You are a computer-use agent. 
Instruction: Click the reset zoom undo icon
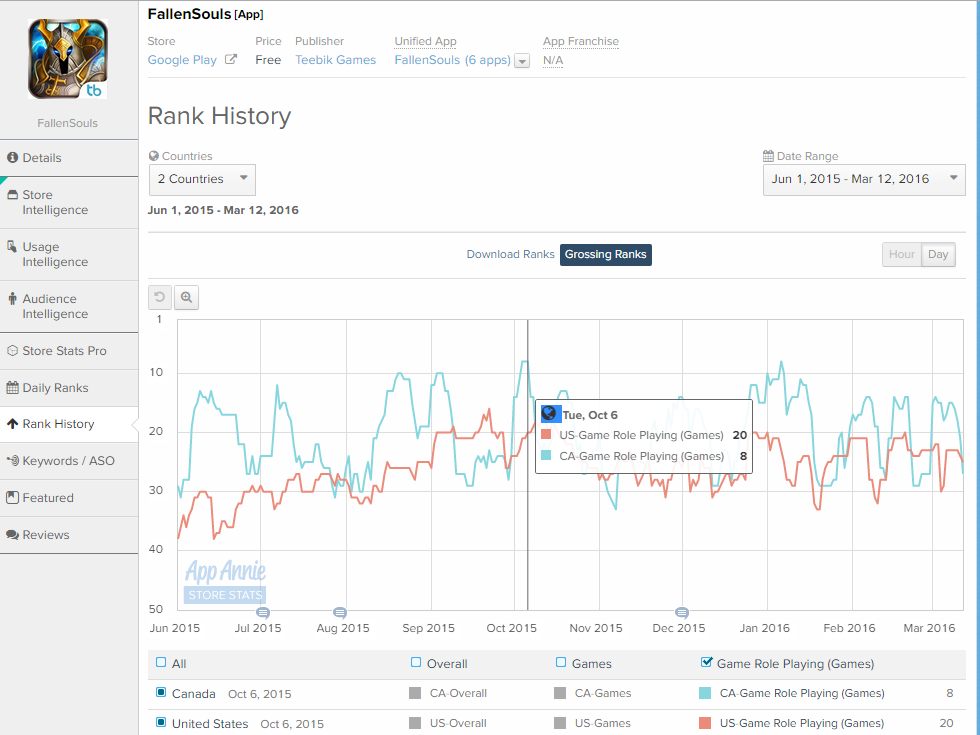160,298
